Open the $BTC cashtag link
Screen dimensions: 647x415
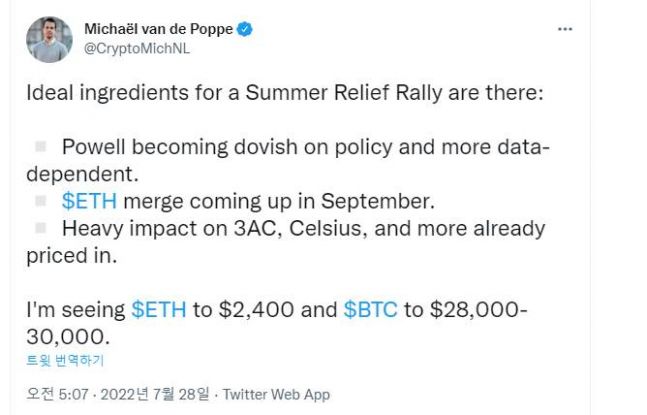point(370,309)
